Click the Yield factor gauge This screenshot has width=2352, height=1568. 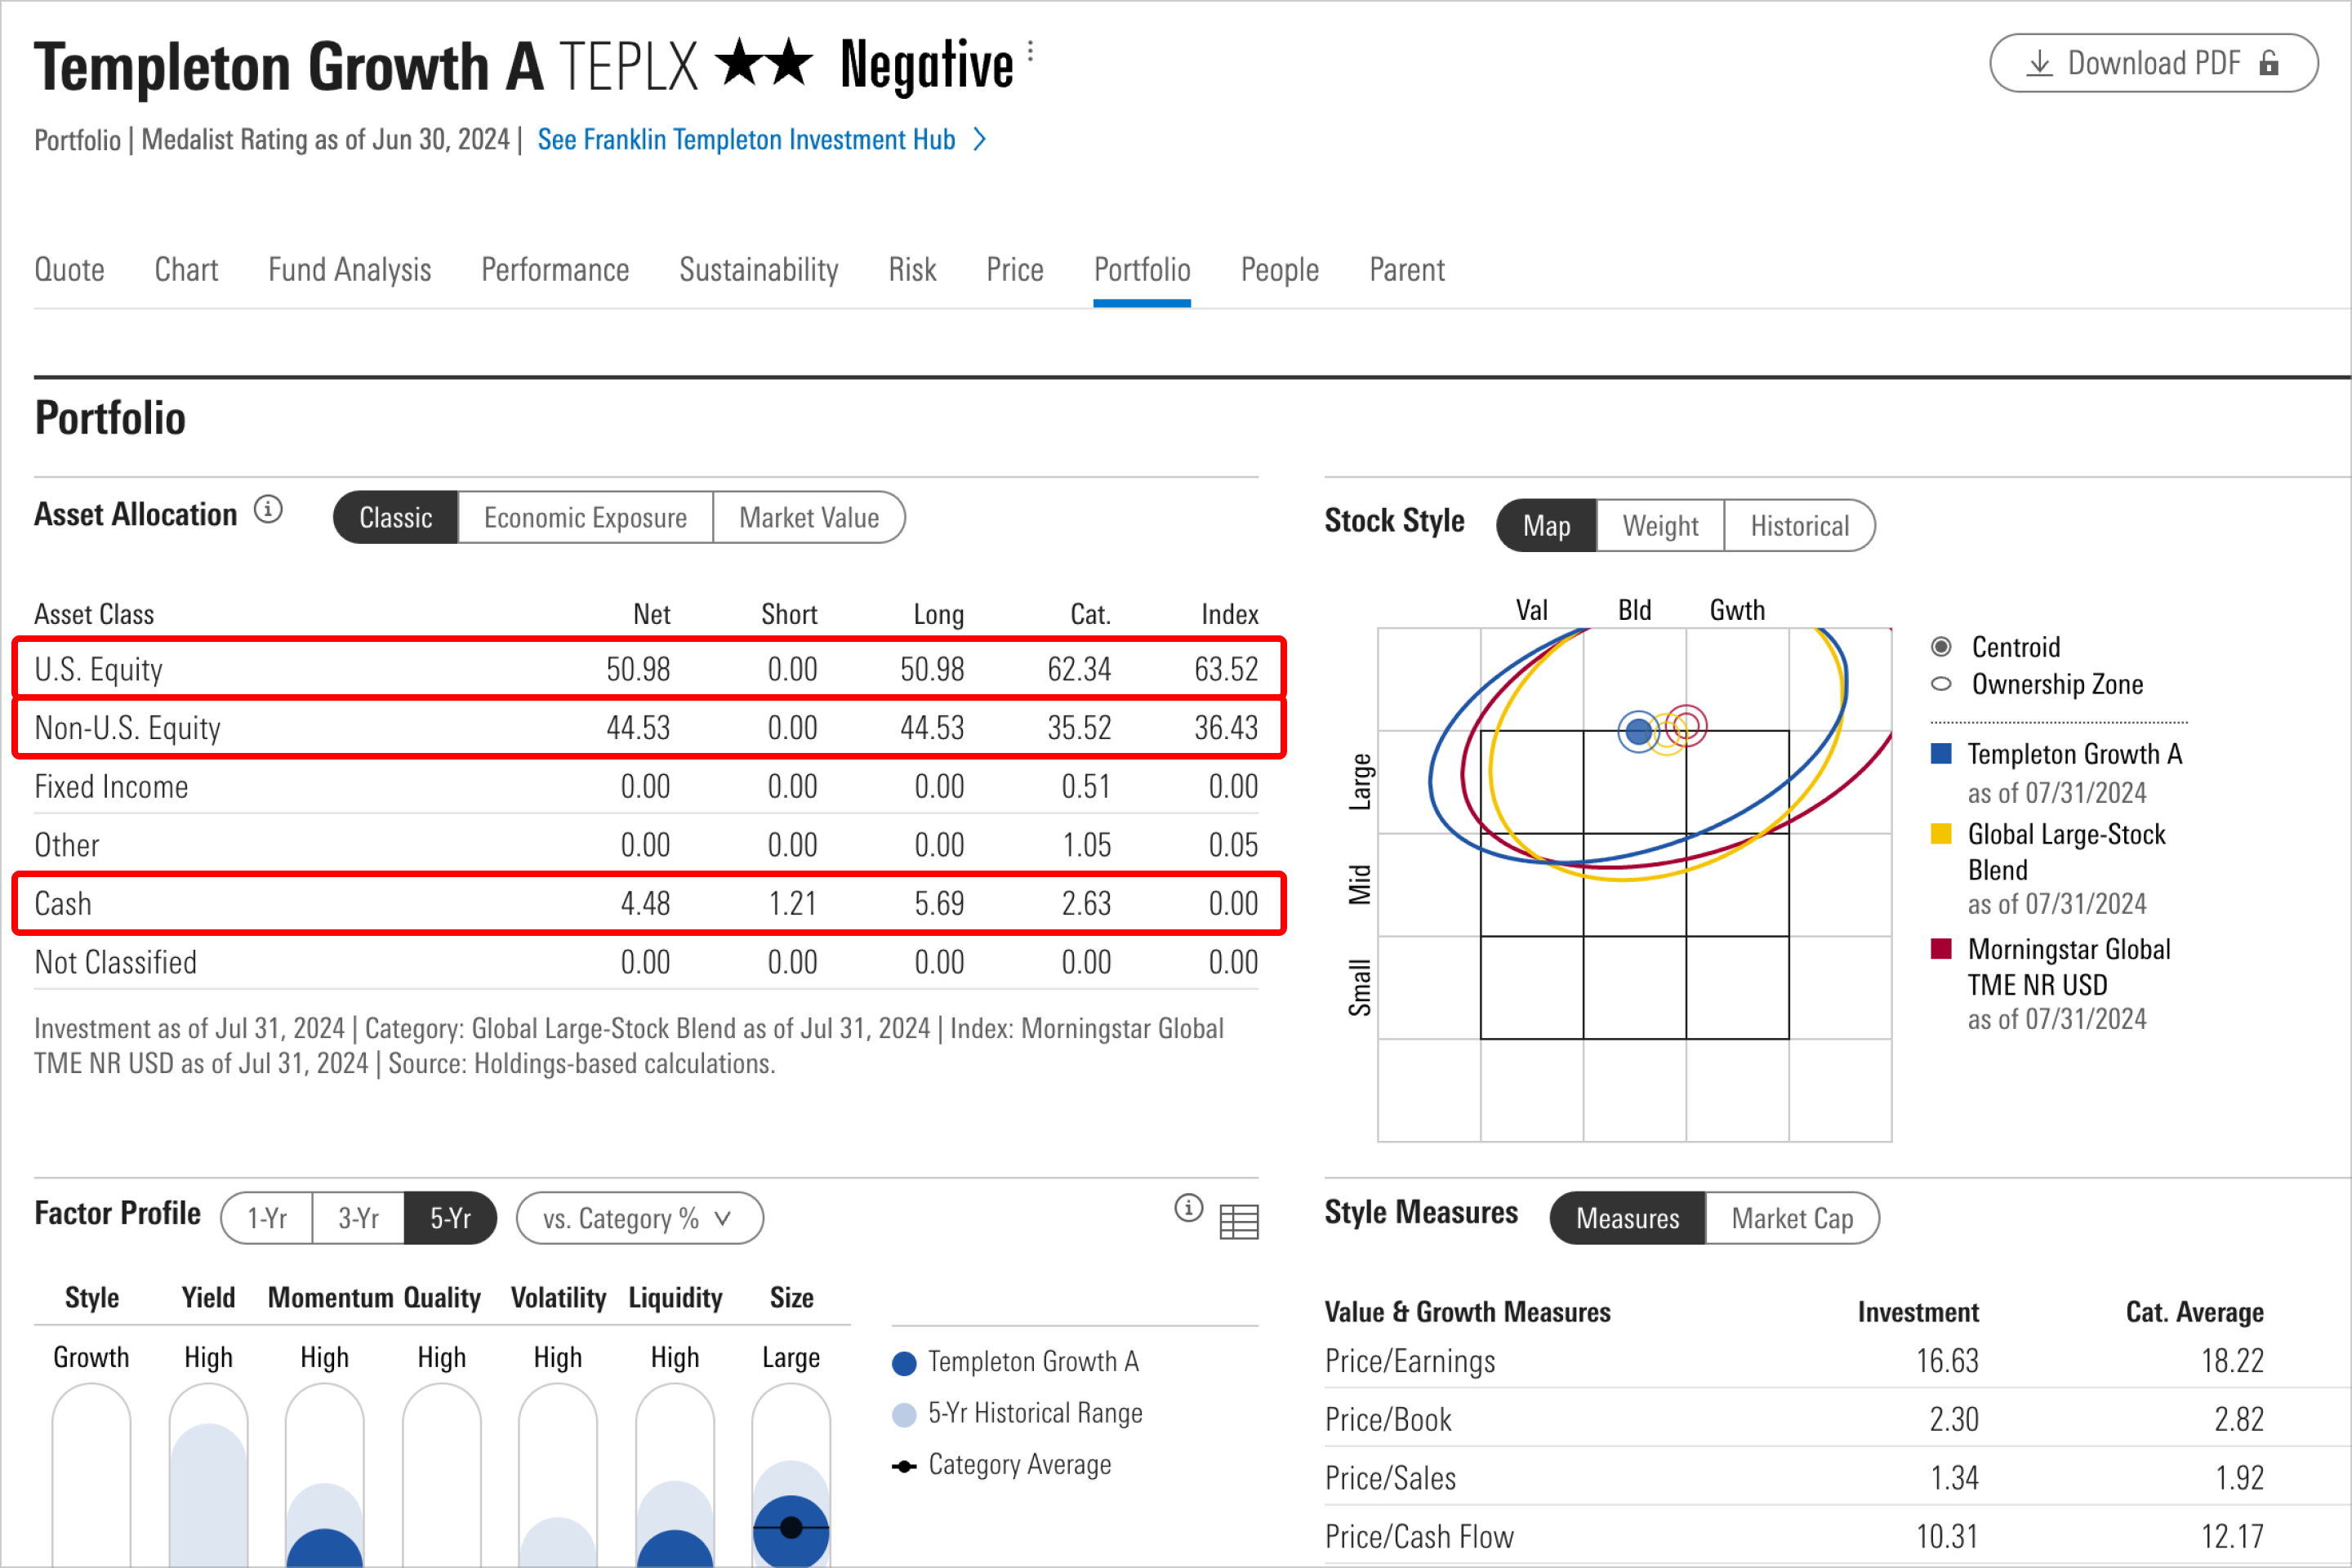click(208, 1475)
